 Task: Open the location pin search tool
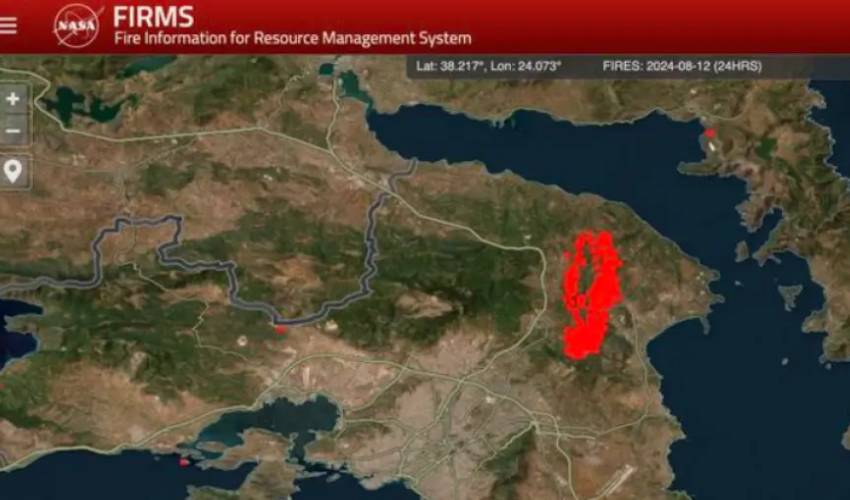pos(13,171)
